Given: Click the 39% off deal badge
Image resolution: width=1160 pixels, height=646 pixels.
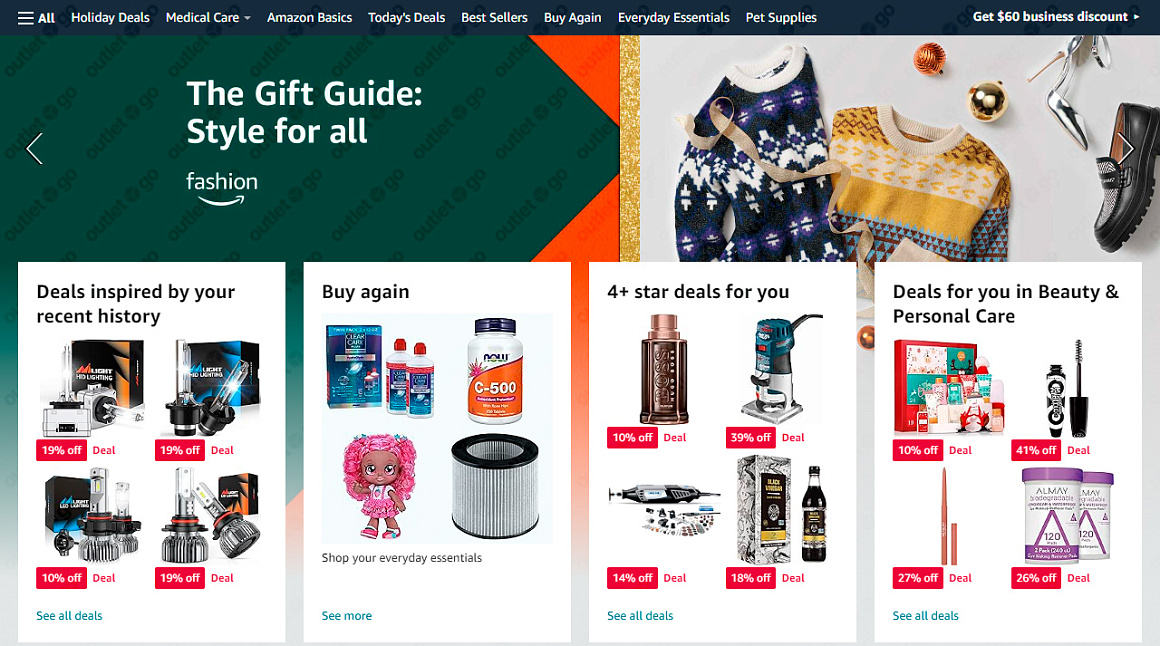Looking at the screenshot, I should coord(750,437).
